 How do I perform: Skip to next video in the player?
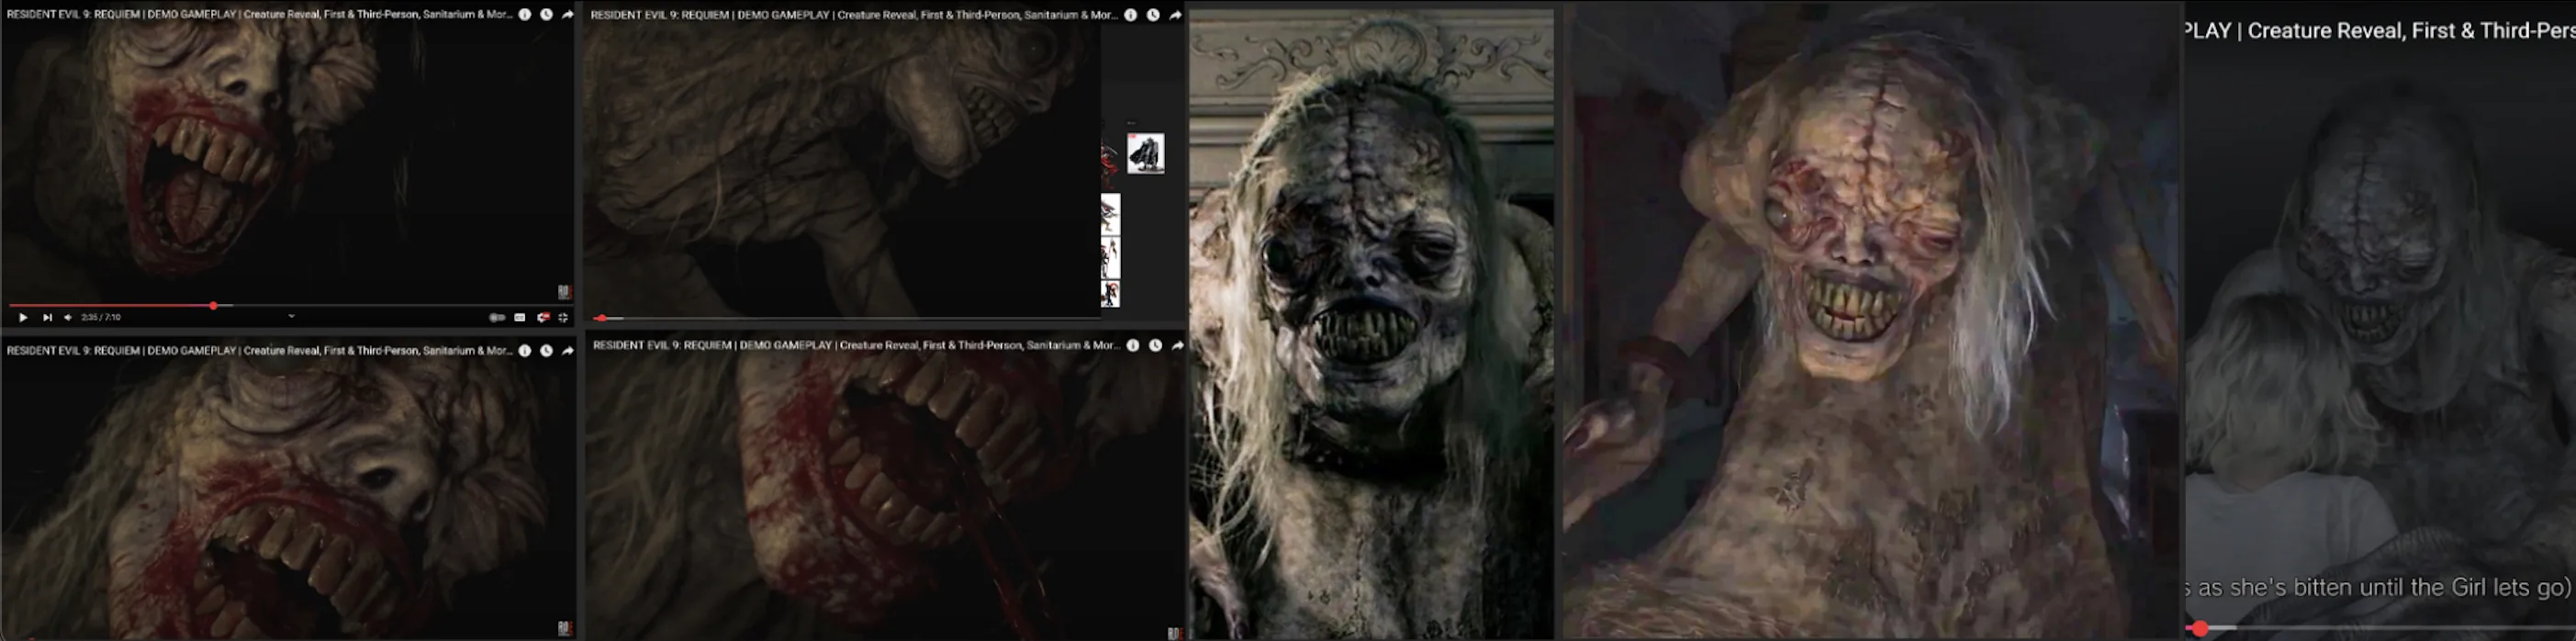pyautogui.click(x=47, y=317)
